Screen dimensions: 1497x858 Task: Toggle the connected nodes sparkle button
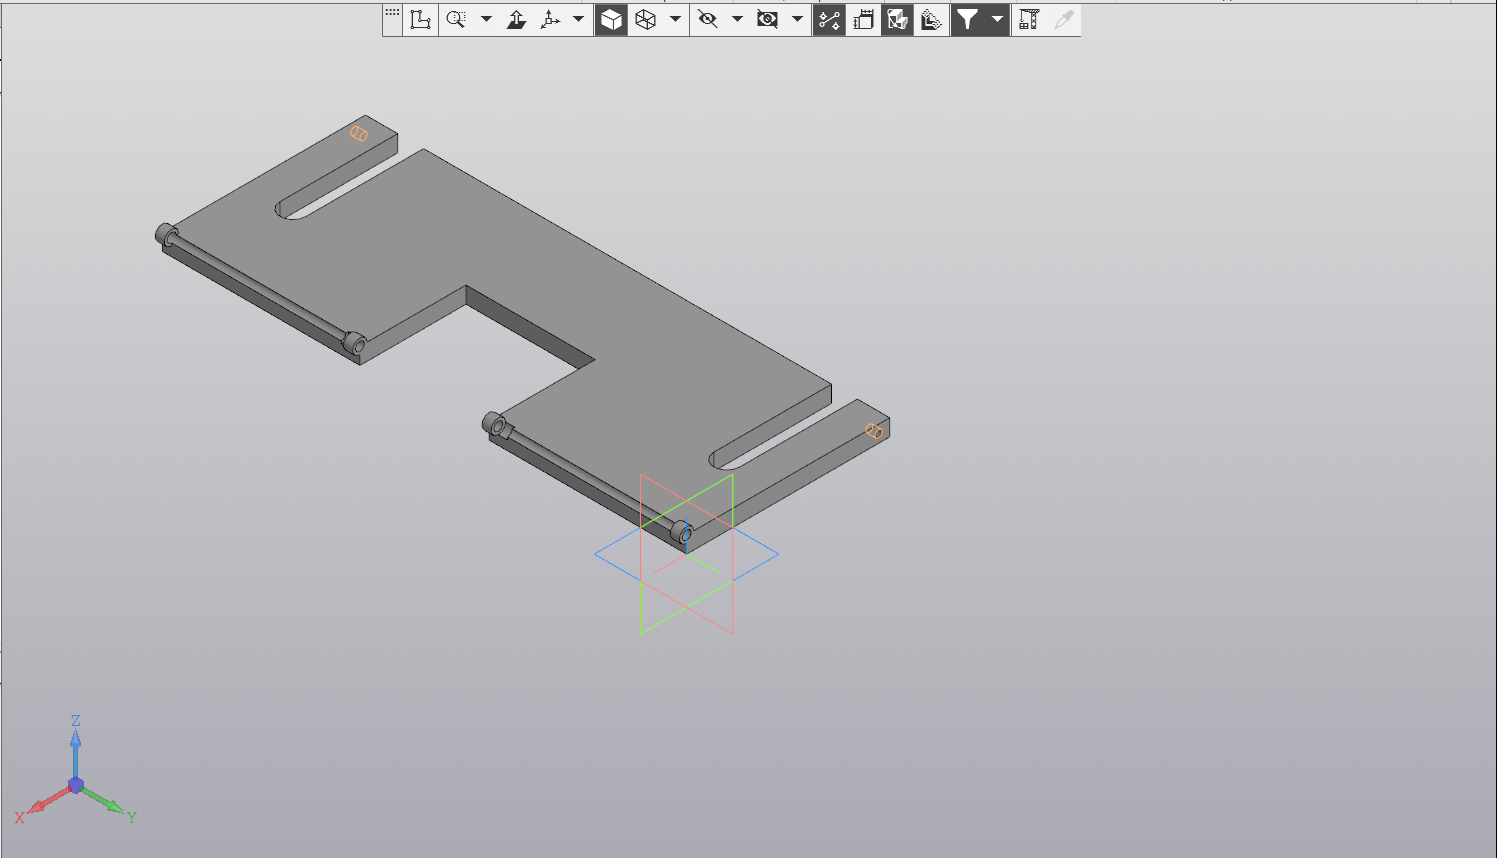[x=829, y=19]
